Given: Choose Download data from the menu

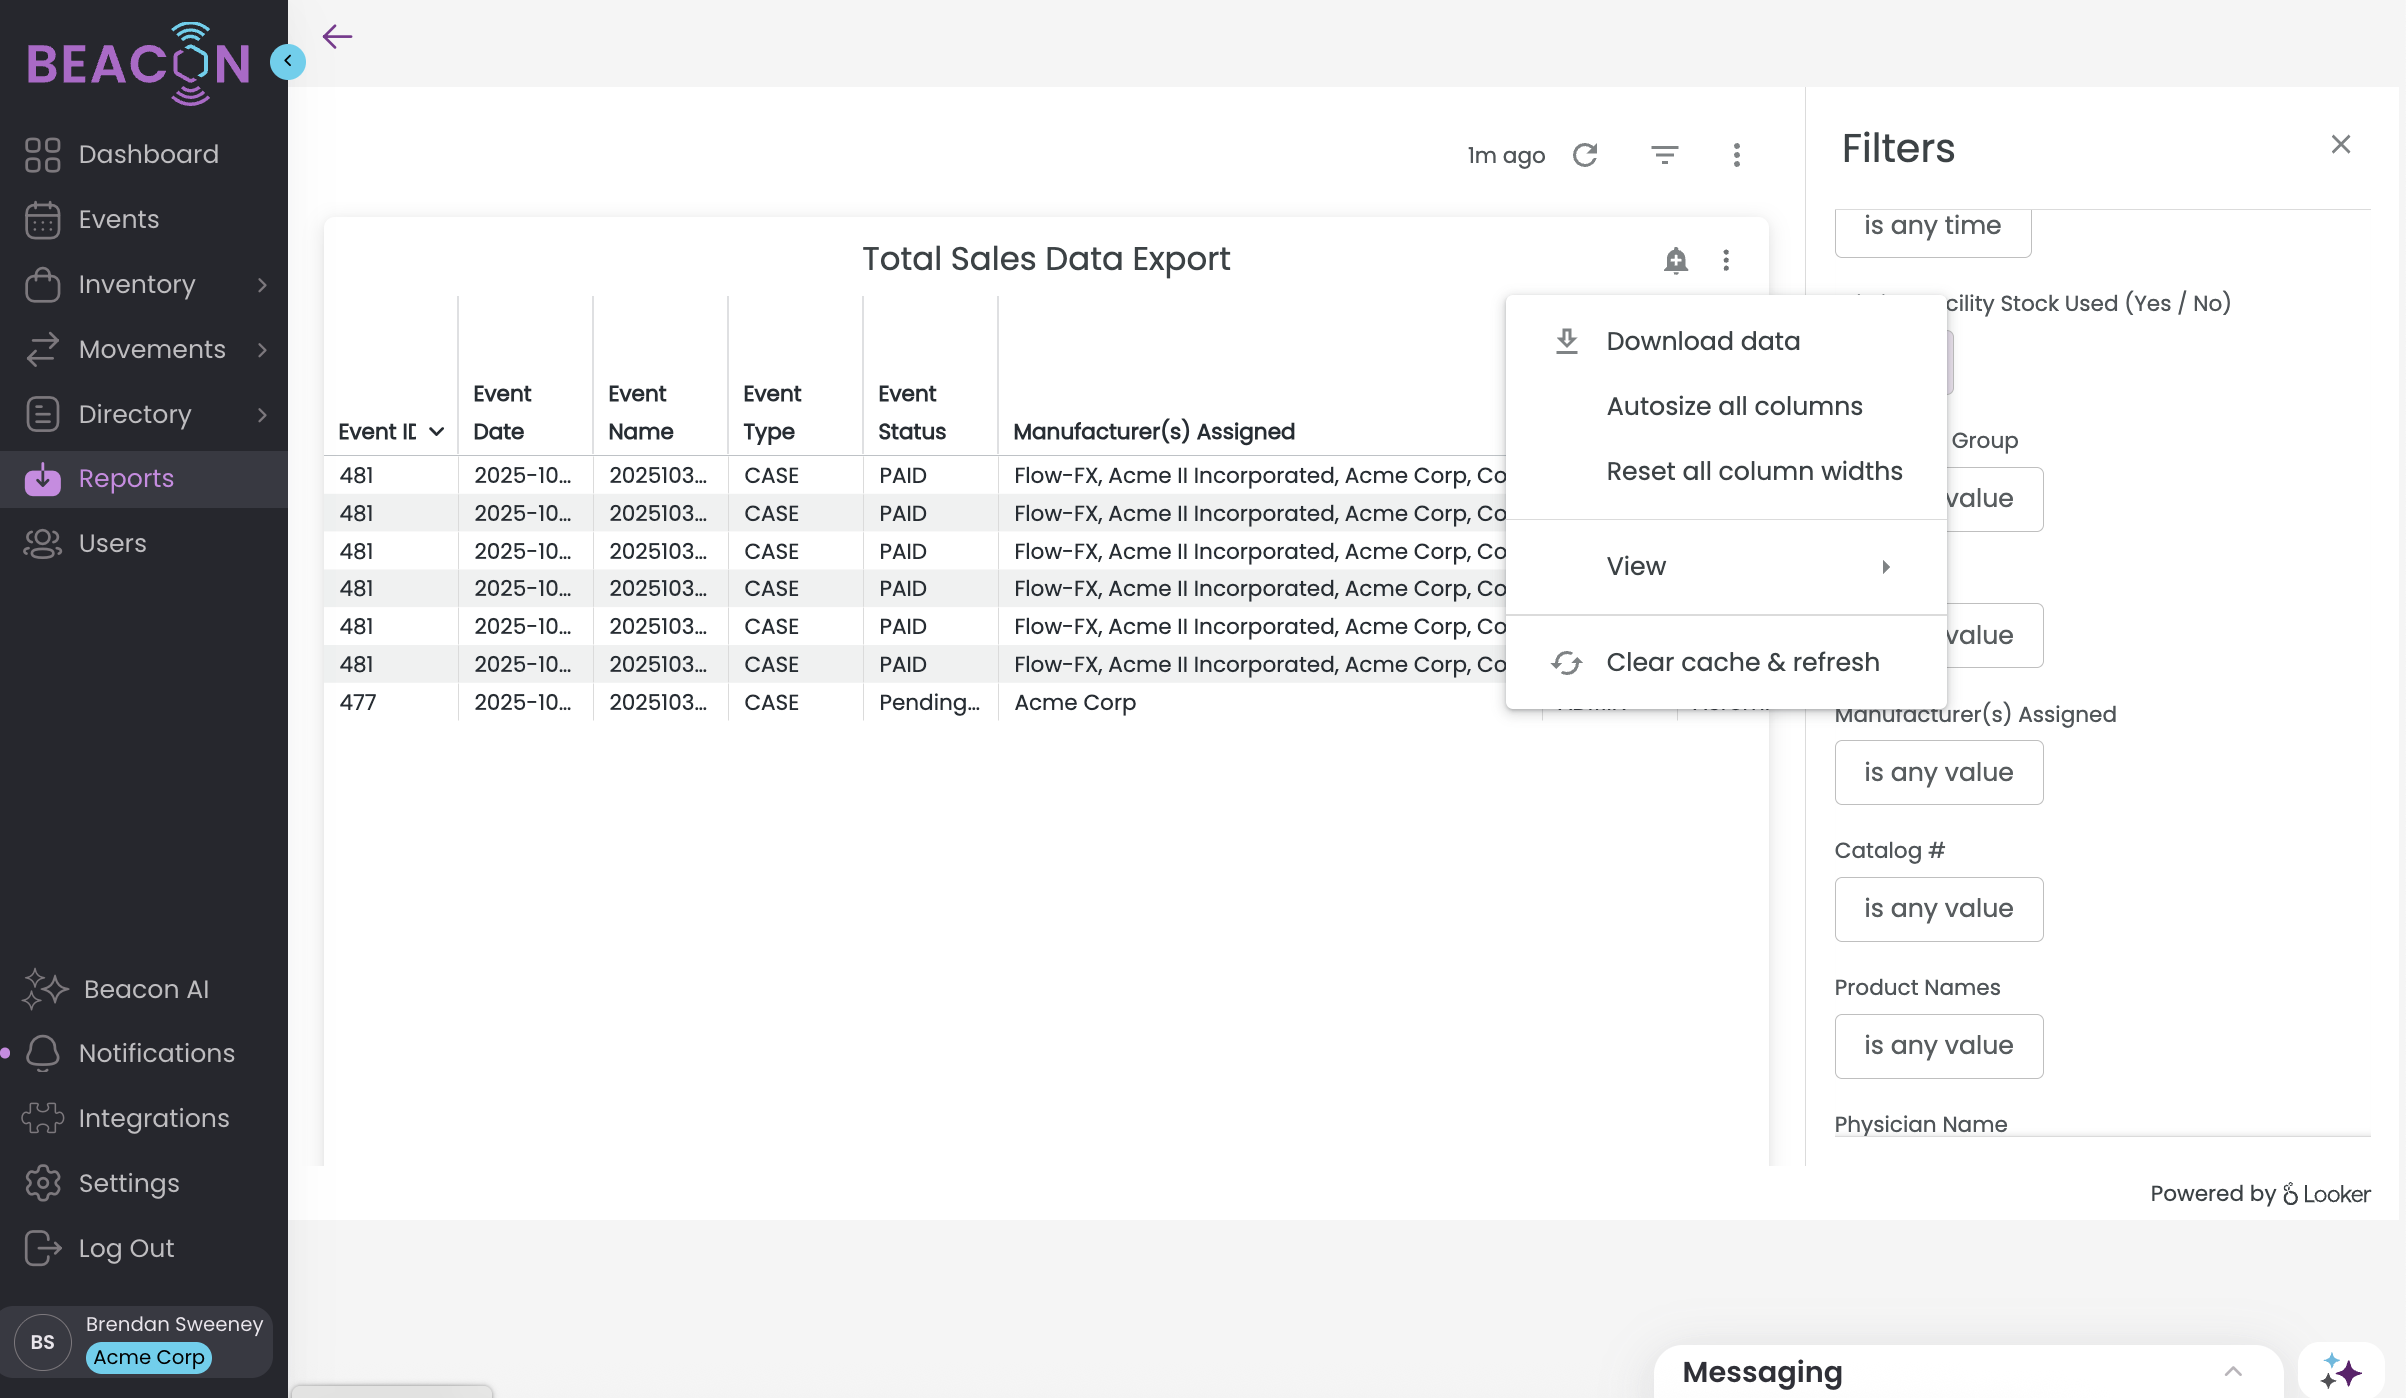Looking at the screenshot, I should [1703, 342].
